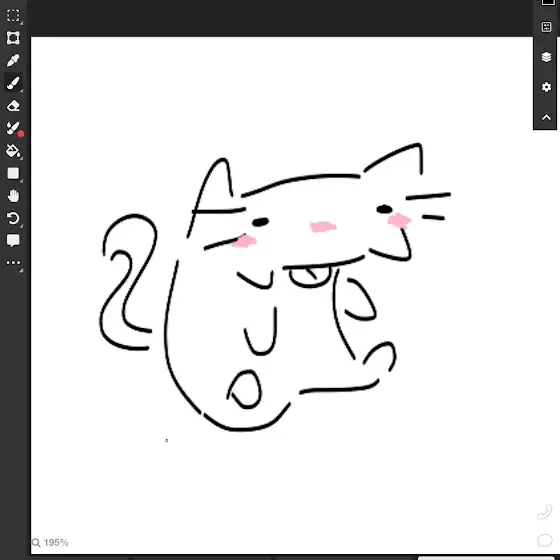Open the layers panel
Image resolution: width=560 pixels, height=560 pixels.
[546, 57]
